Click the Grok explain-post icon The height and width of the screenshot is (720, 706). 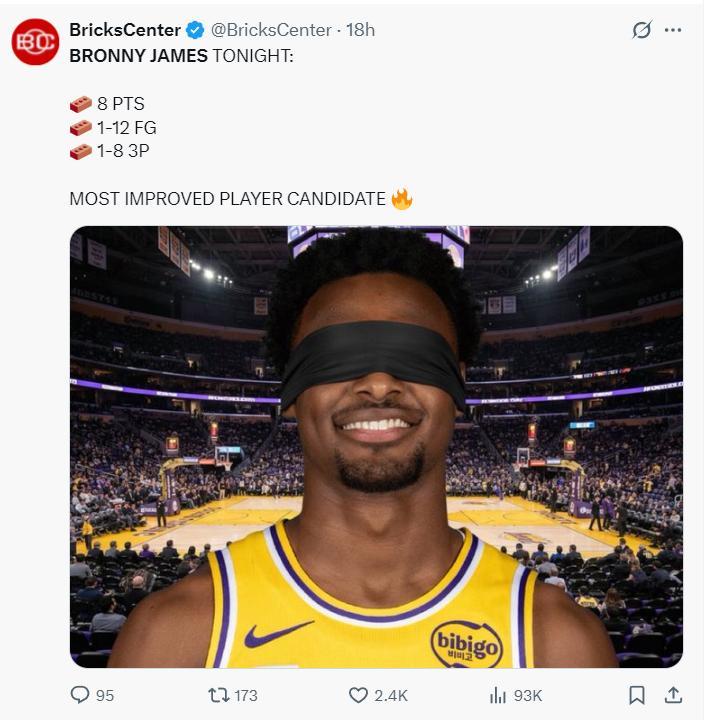[x=642, y=30]
